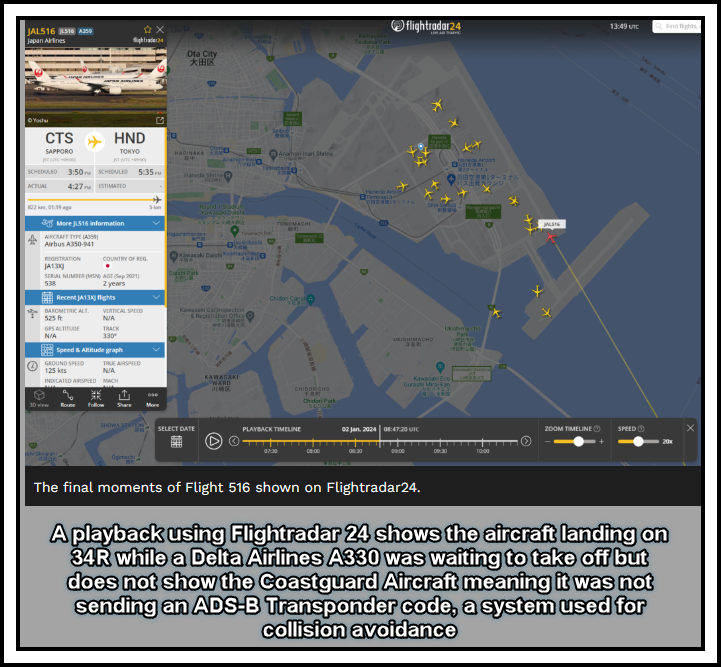Toggle Follow aircraft mode

pos(96,399)
